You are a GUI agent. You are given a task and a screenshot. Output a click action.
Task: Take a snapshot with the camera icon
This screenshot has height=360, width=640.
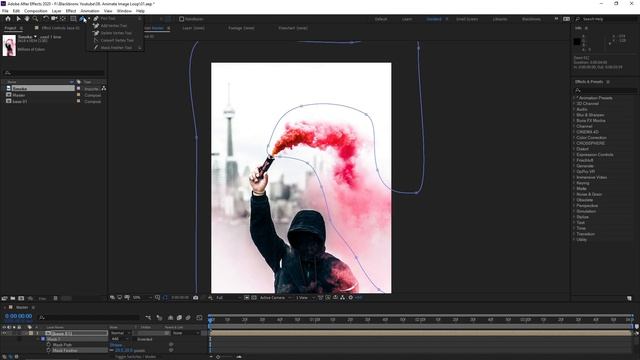196,298
